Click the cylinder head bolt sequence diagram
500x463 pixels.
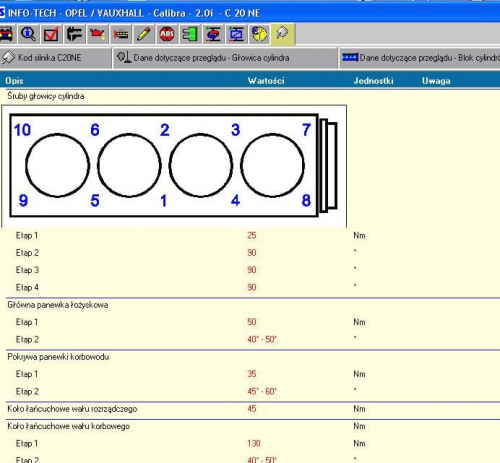click(x=174, y=166)
